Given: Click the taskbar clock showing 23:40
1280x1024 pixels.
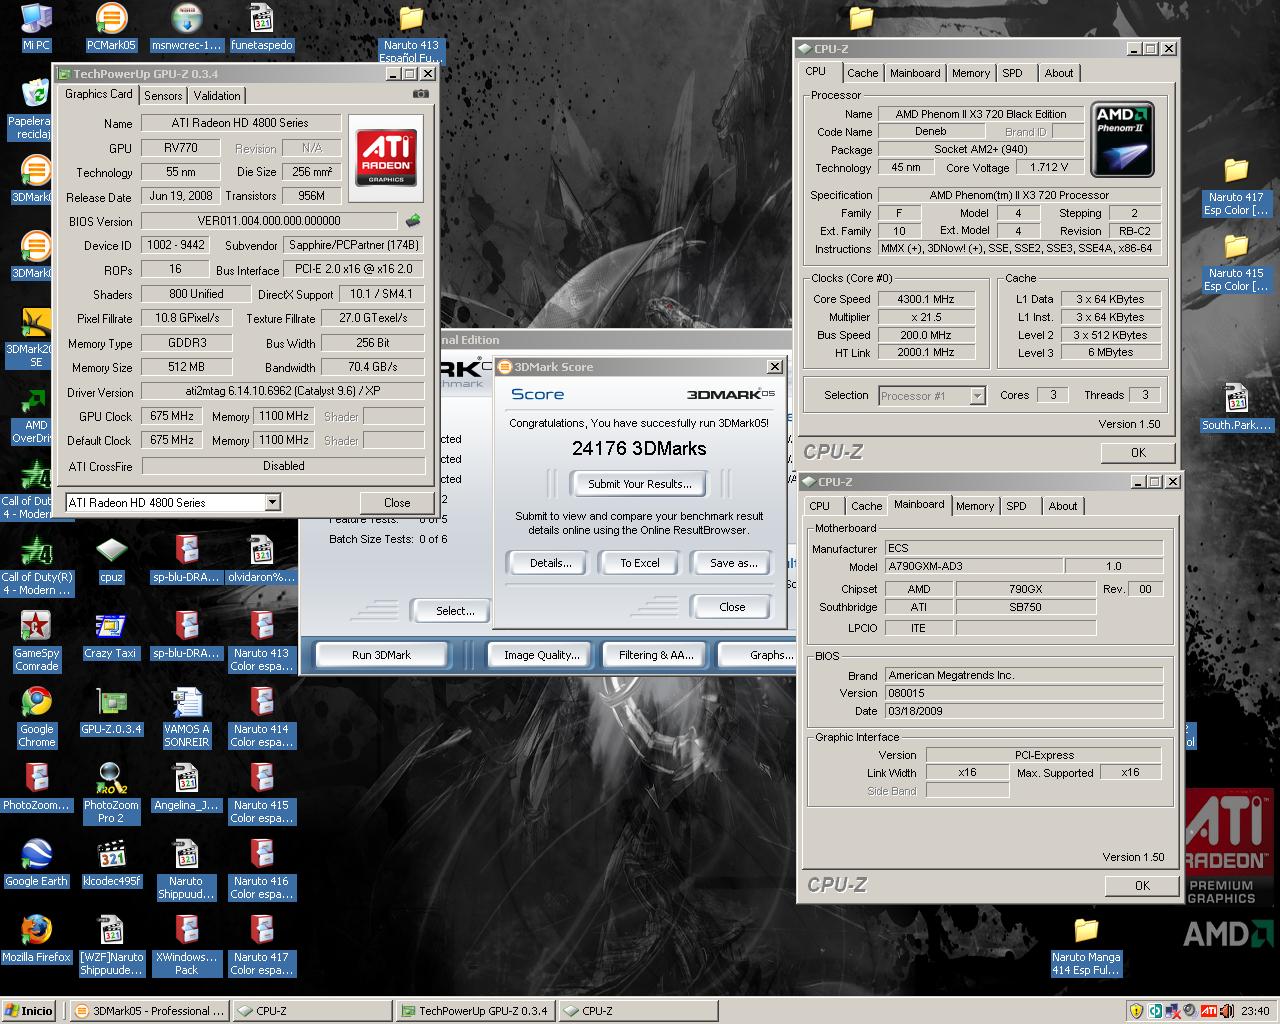Looking at the screenshot, I should 1255,1011.
